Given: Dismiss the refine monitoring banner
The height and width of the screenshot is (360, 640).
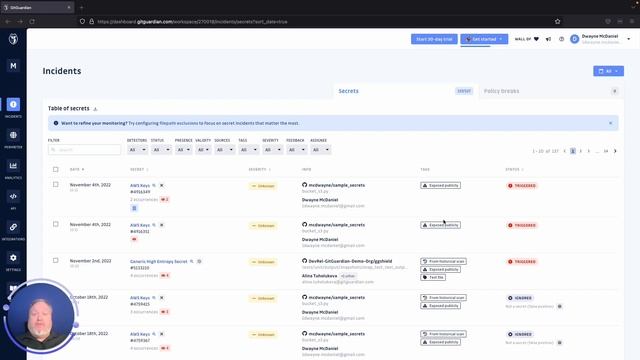Looking at the screenshot, I should pos(611,123).
